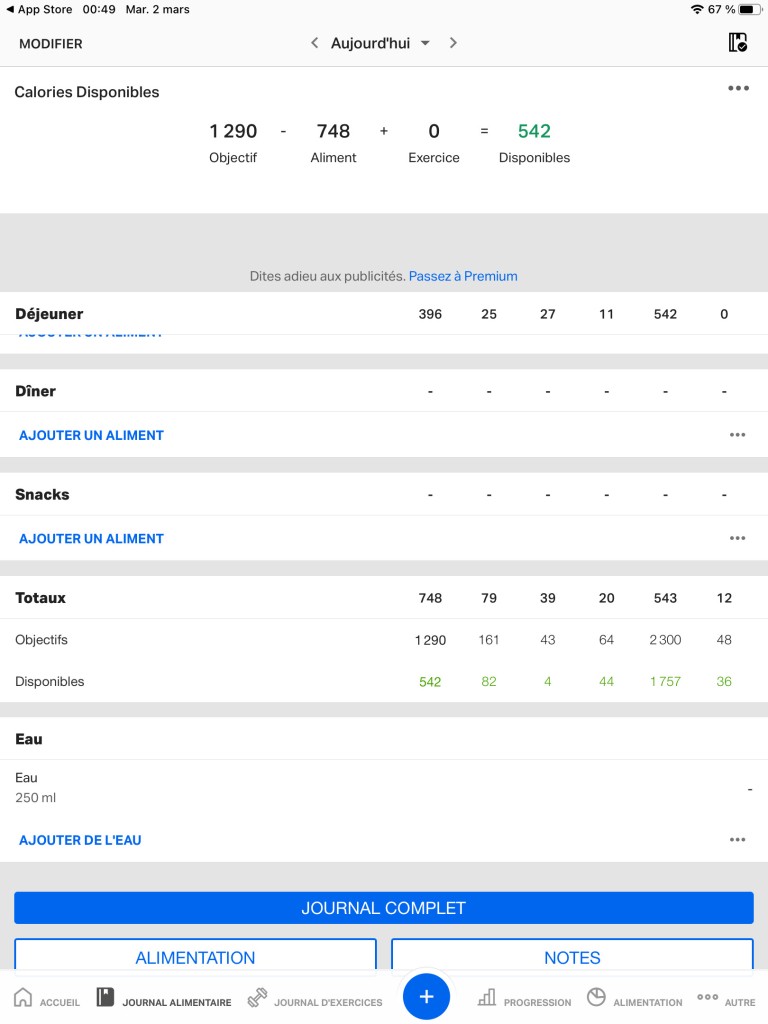The width and height of the screenshot is (768, 1024).
Task: Click the Journal complet button
Action: [x=384, y=908]
